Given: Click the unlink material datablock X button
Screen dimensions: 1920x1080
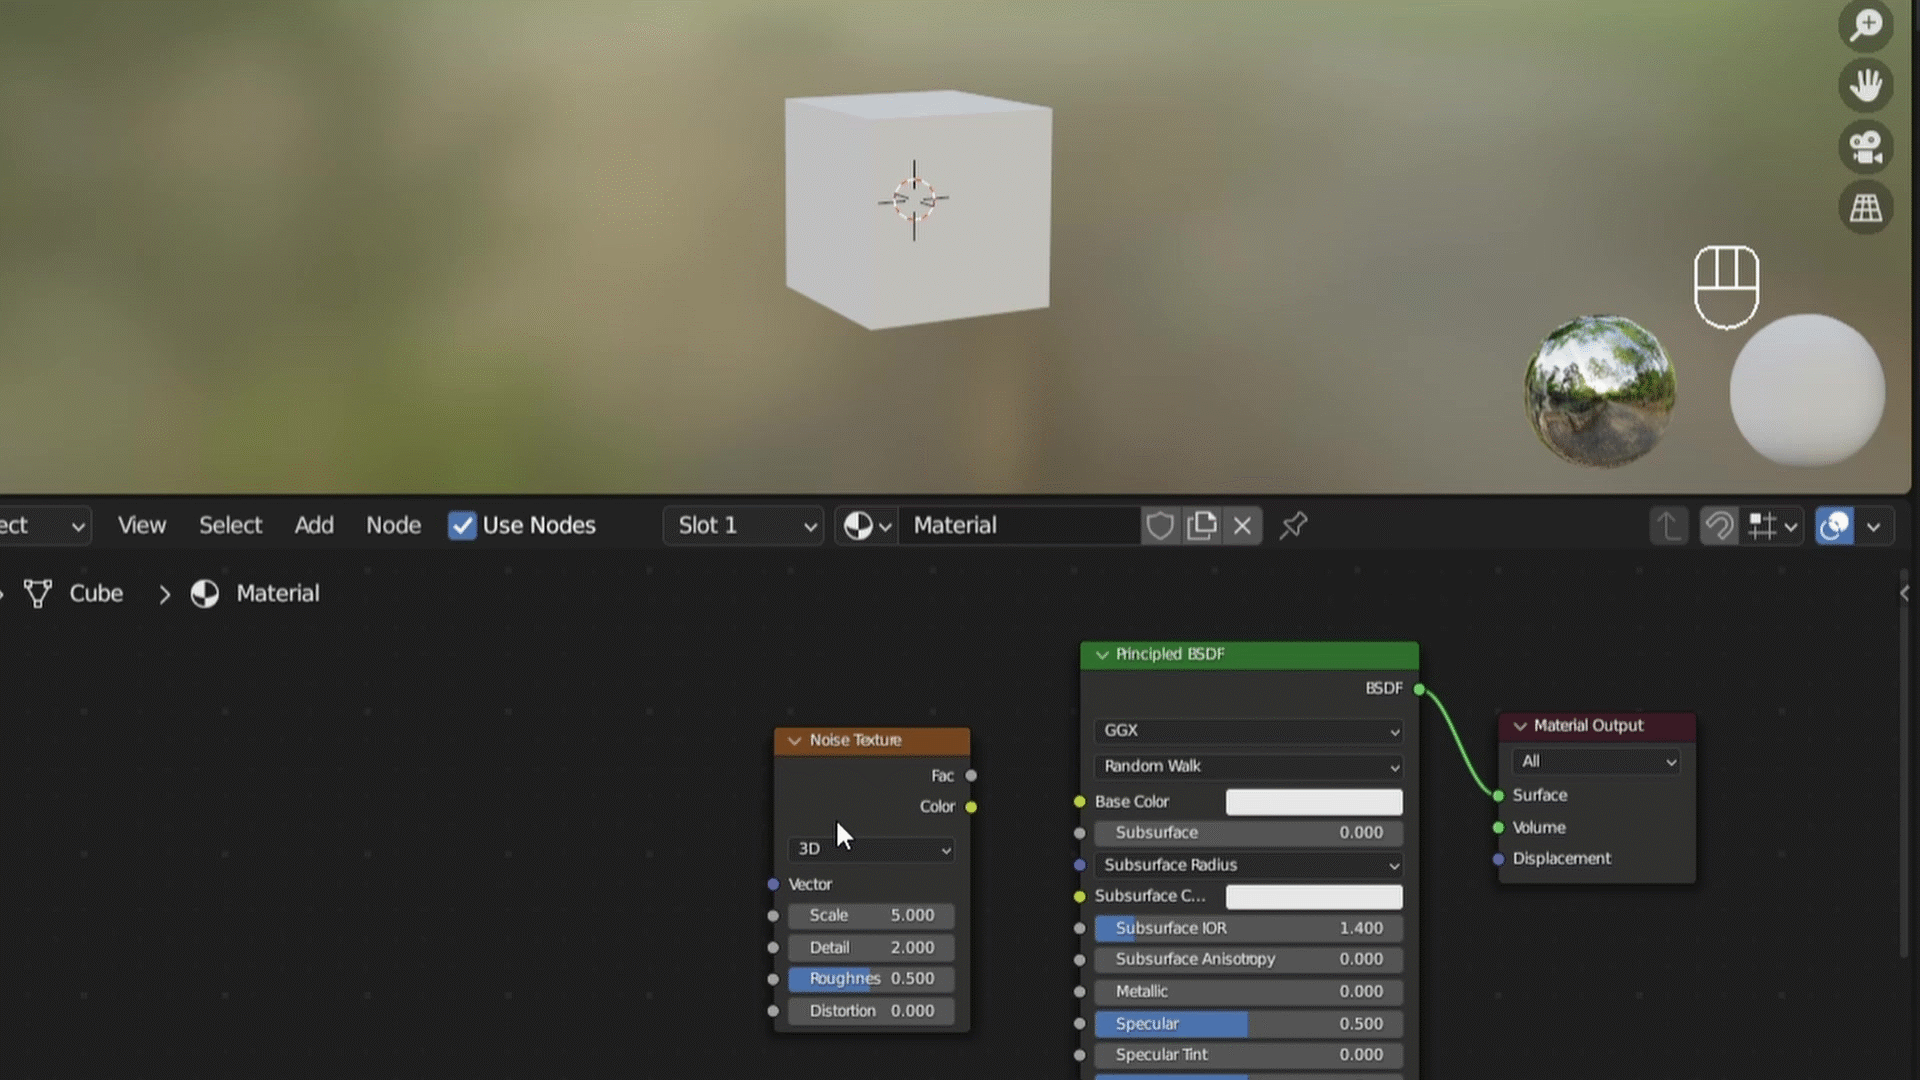Looking at the screenshot, I should tap(1242, 525).
